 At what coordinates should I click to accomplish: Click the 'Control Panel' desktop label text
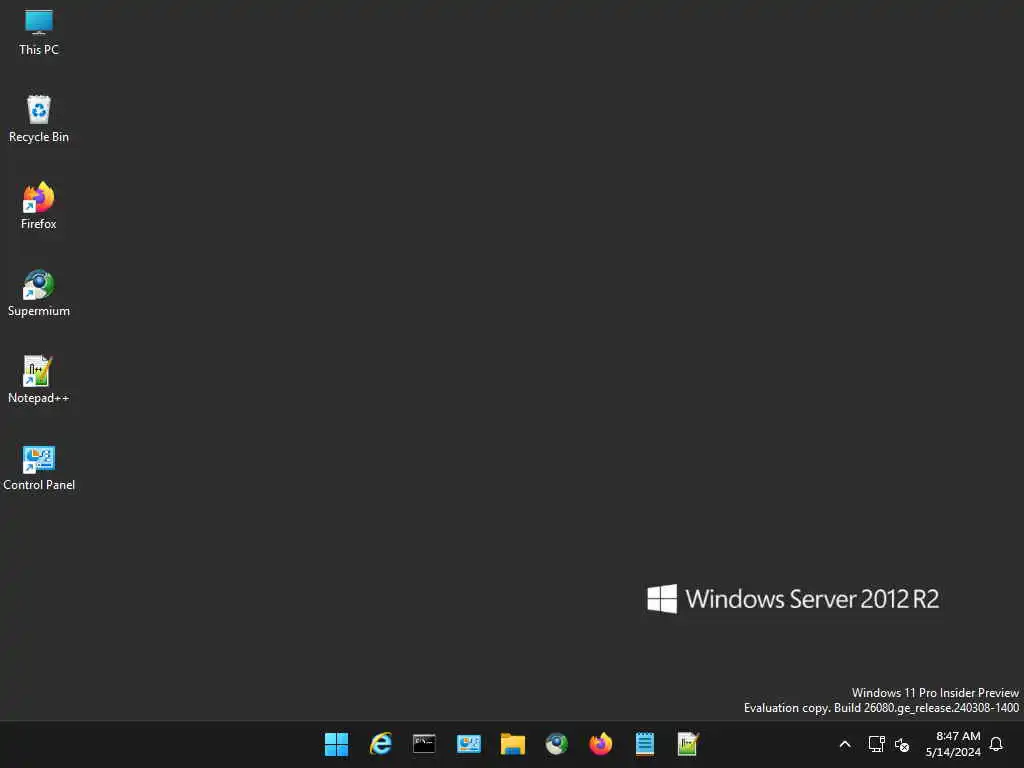[x=39, y=485]
